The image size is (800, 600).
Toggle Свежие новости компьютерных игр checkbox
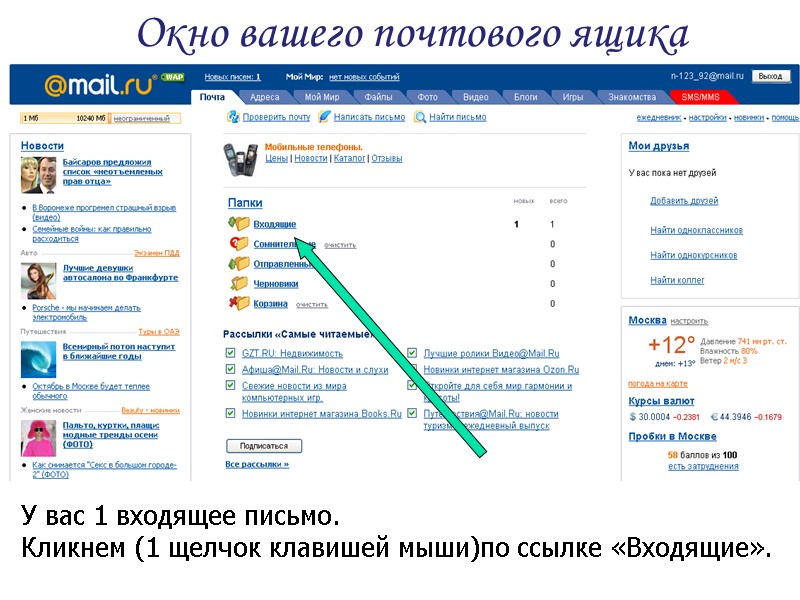(x=231, y=385)
